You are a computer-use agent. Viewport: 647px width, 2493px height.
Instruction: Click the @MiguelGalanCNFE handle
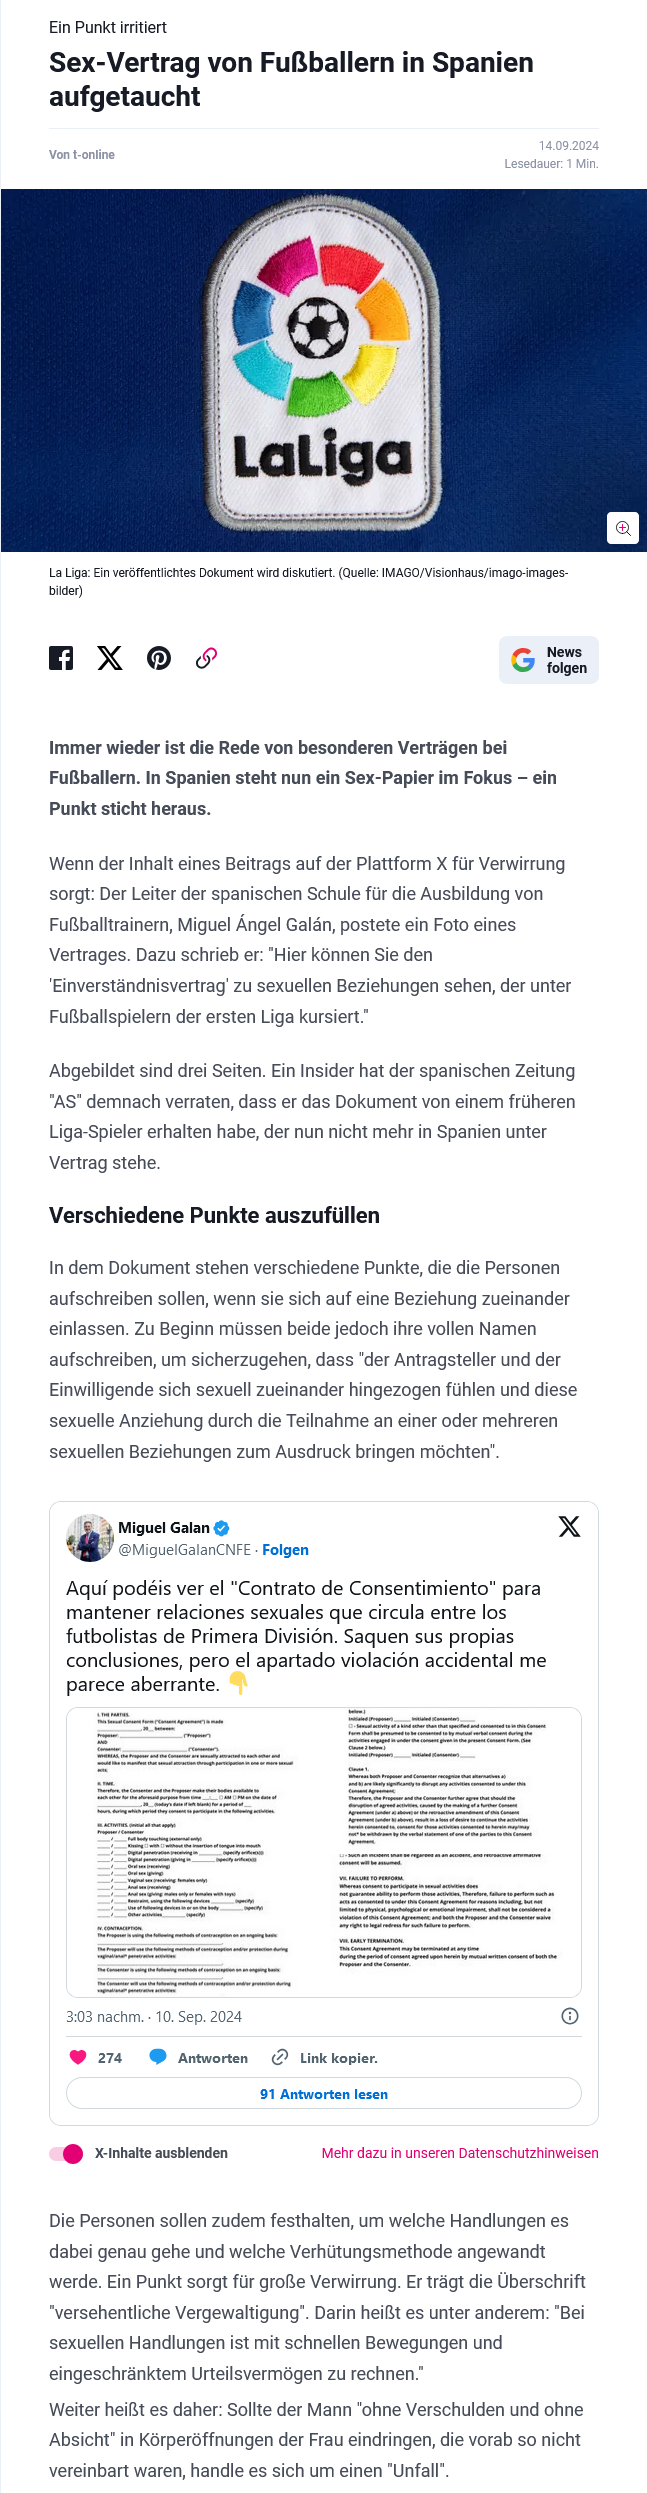(184, 1550)
